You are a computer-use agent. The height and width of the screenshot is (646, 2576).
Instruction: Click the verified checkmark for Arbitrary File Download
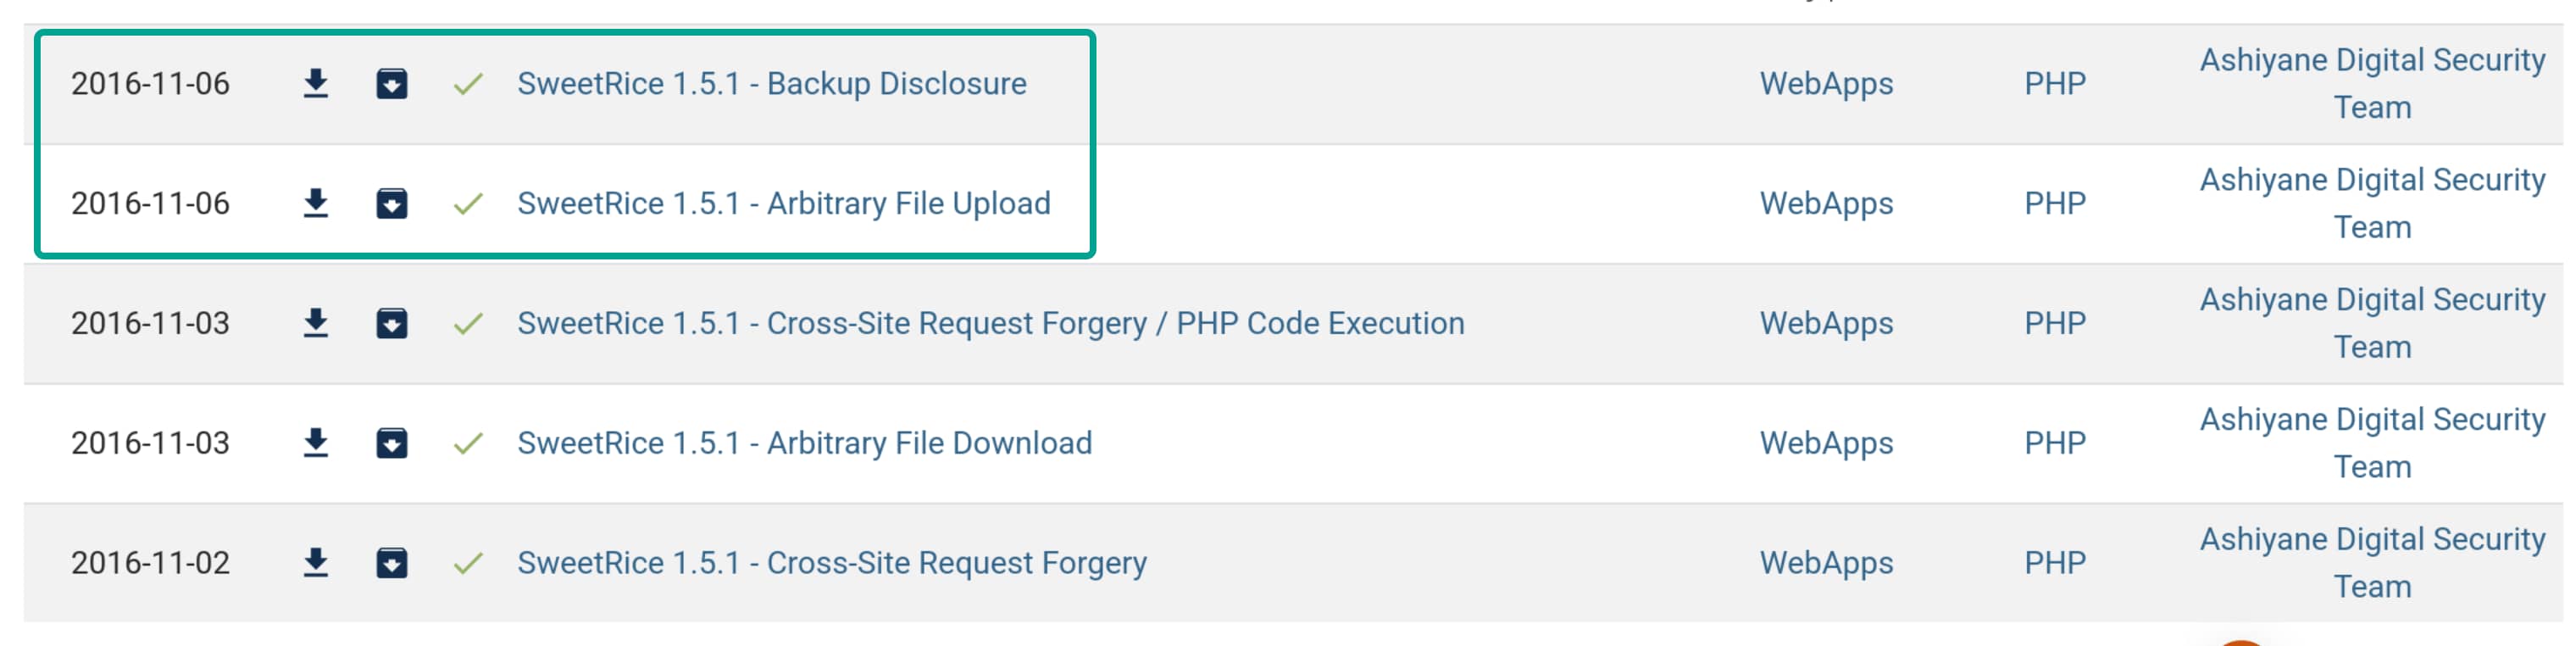tap(468, 443)
